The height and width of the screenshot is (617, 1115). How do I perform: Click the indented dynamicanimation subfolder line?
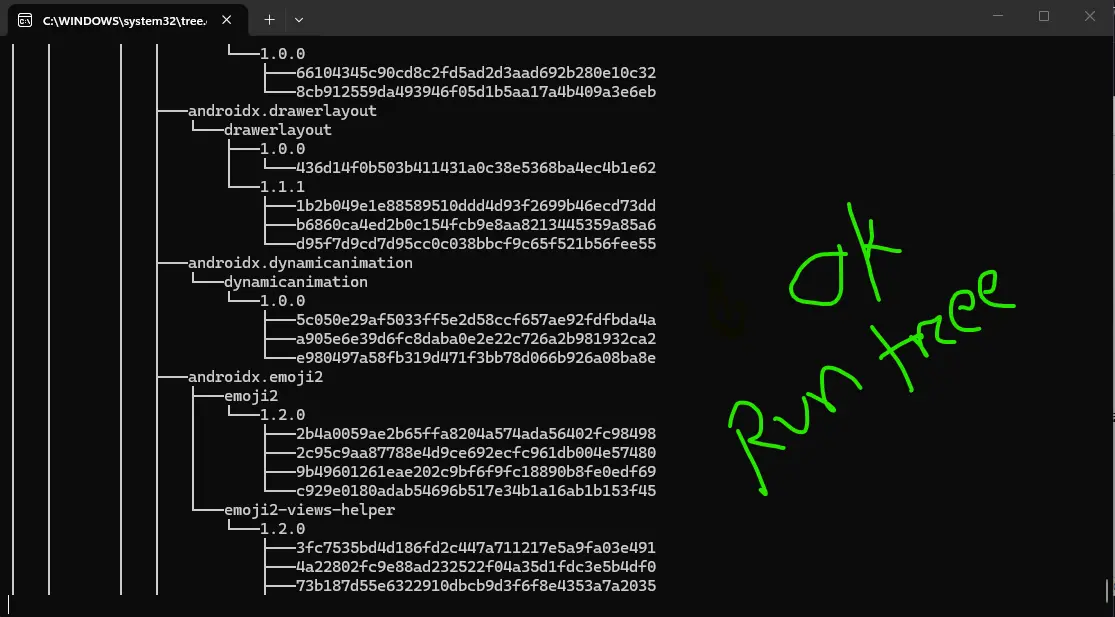(x=296, y=282)
